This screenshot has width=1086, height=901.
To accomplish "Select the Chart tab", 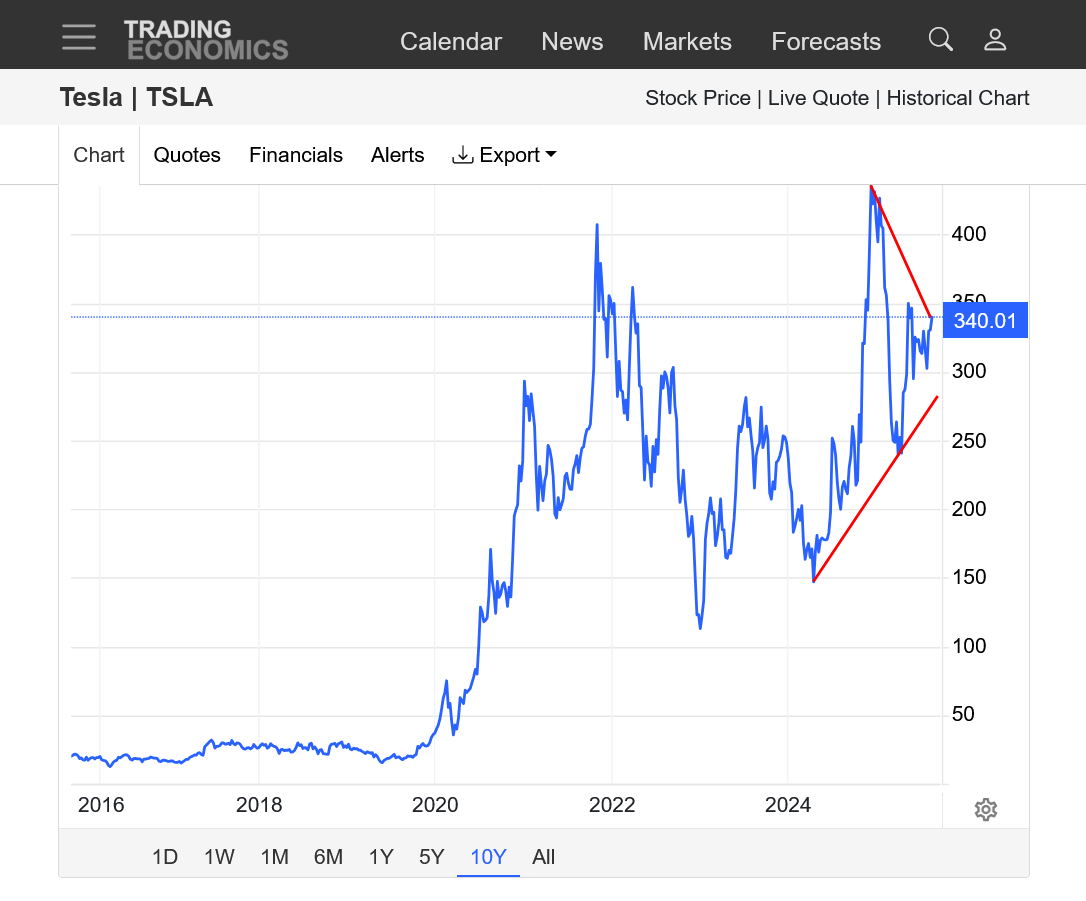I will coord(99,155).
